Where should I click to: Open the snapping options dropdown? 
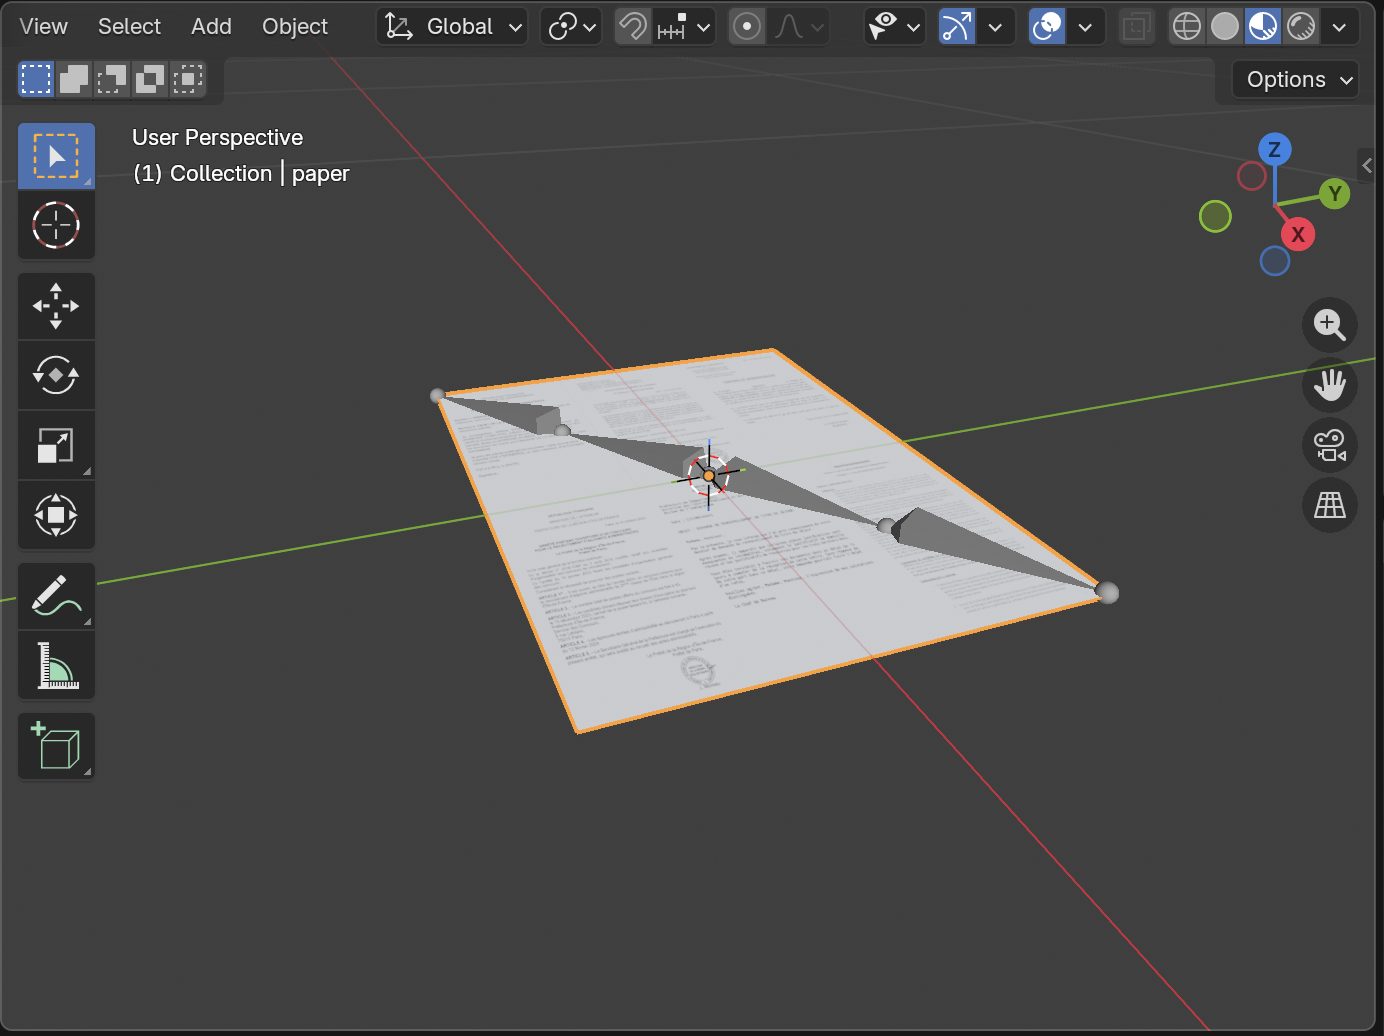pyautogui.click(x=684, y=27)
